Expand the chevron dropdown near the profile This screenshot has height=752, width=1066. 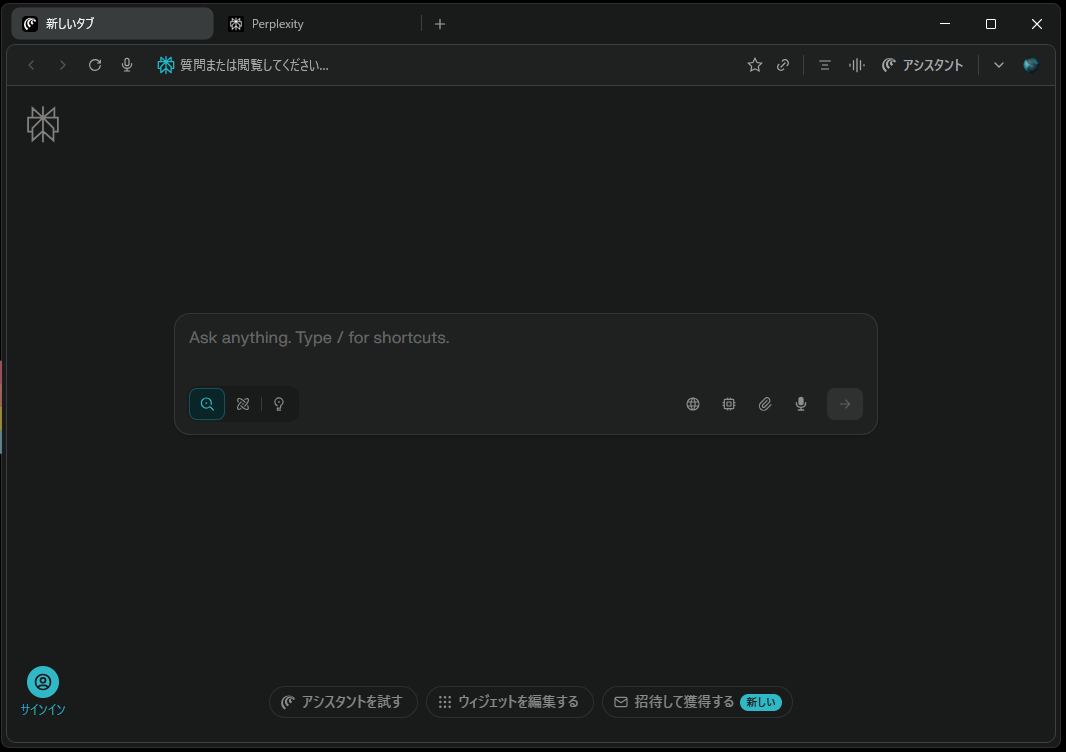(998, 65)
